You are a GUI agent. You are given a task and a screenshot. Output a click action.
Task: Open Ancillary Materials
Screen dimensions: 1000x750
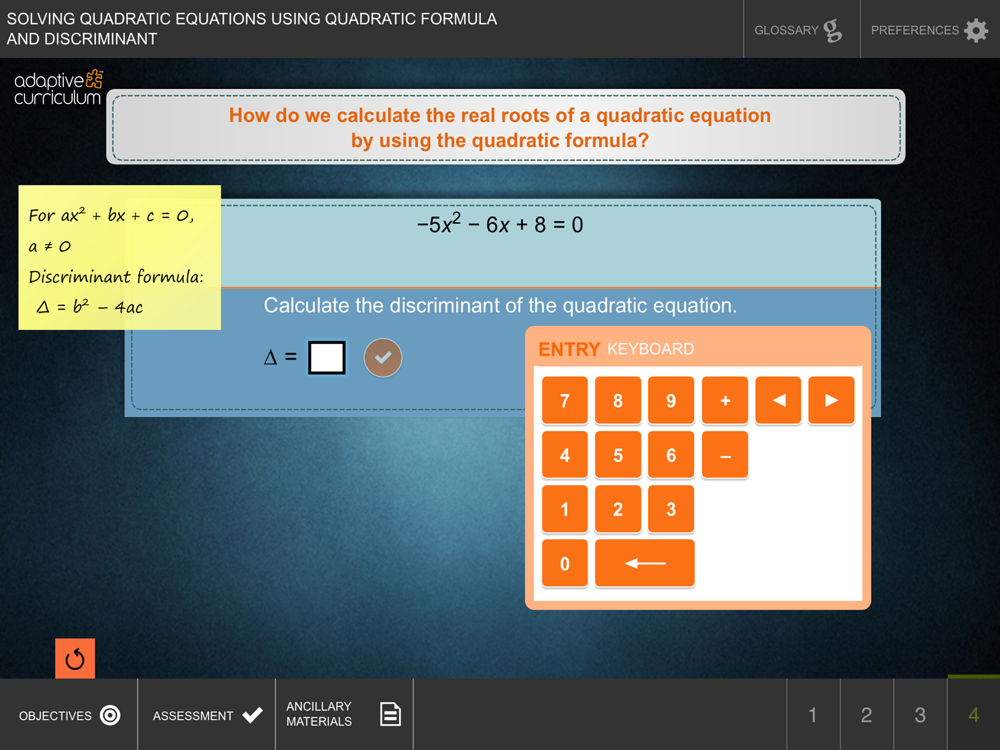(x=344, y=715)
